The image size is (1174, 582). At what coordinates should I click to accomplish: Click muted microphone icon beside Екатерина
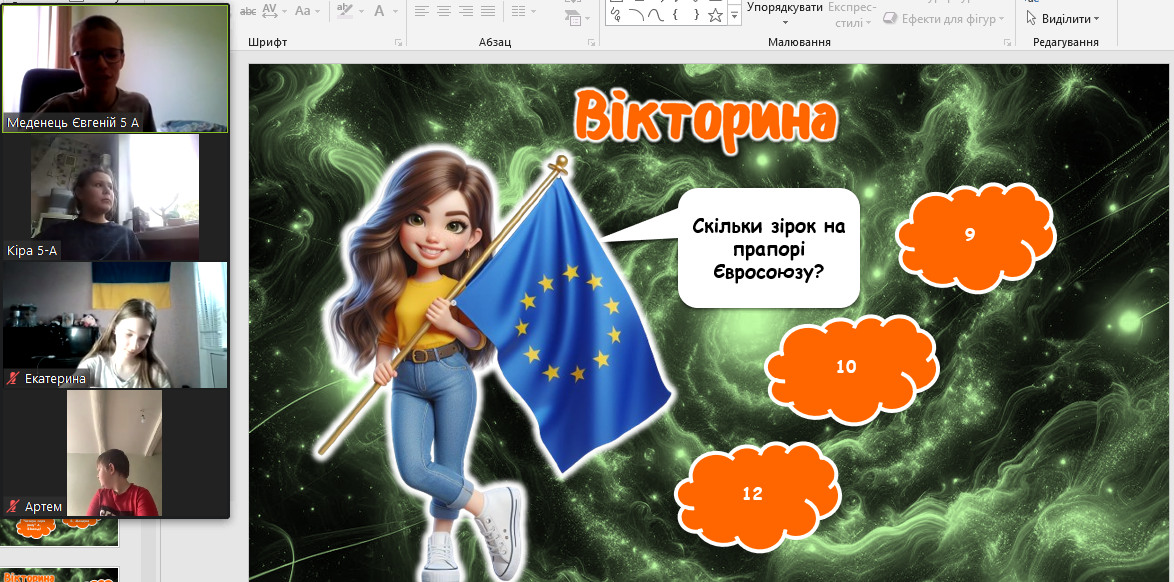(13, 379)
